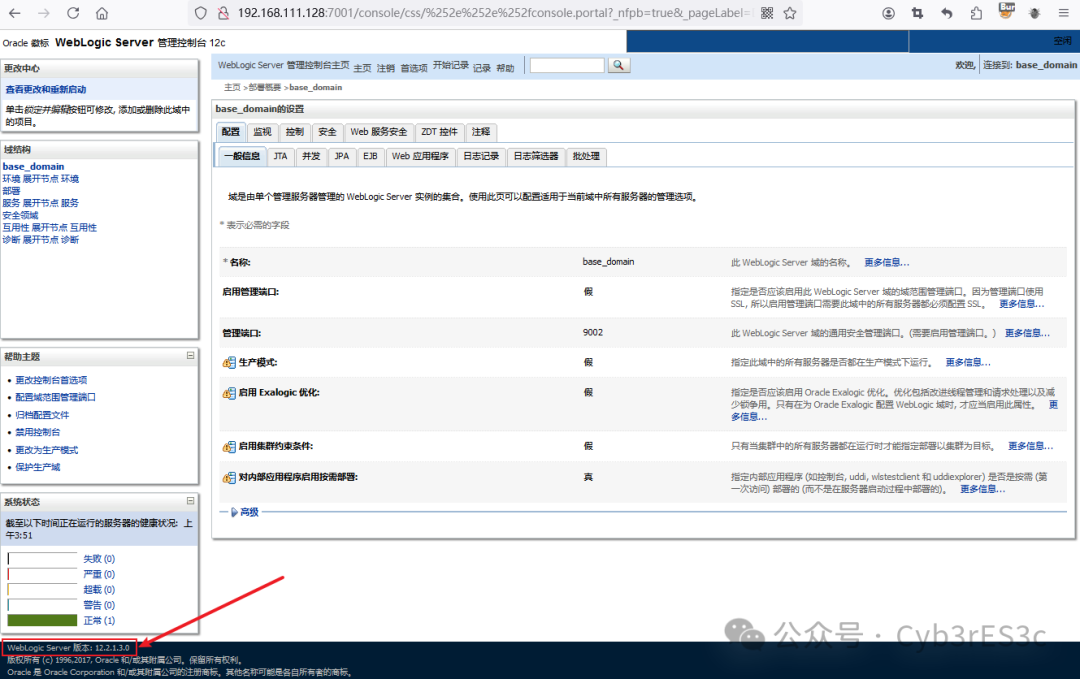
Task: Click 注销 to log out
Action: 386,68
